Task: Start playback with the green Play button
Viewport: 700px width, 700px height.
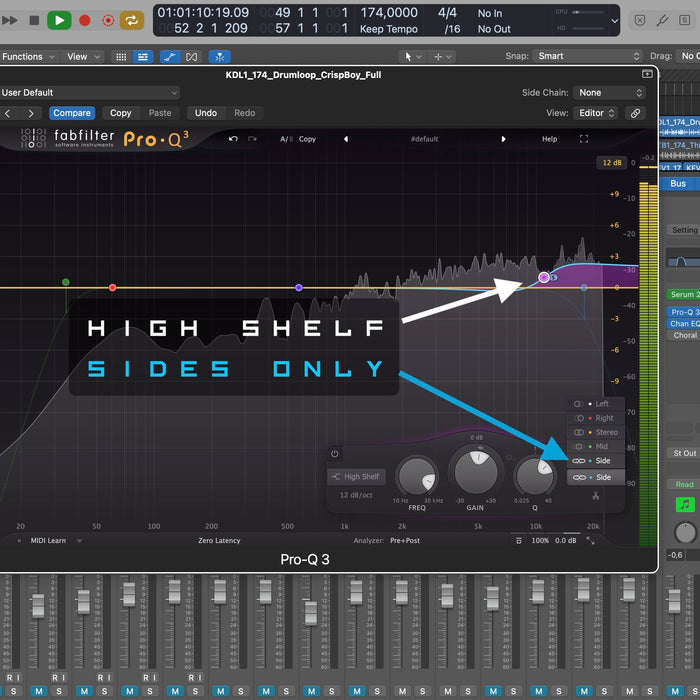Action: coord(59,20)
